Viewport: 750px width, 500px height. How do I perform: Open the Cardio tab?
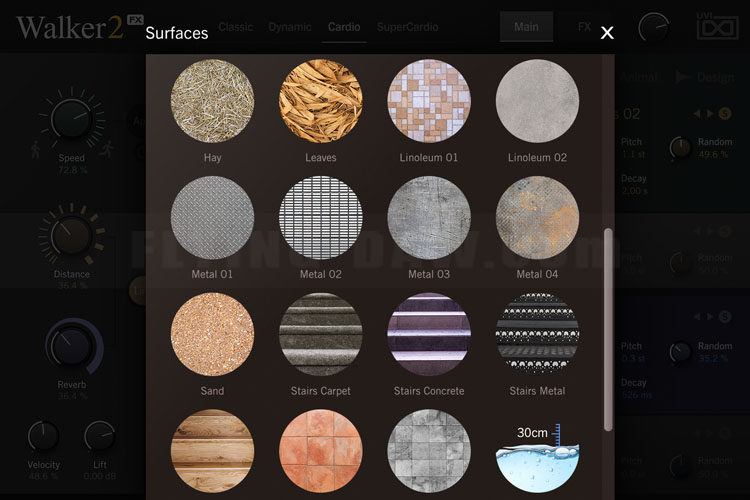point(344,27)
